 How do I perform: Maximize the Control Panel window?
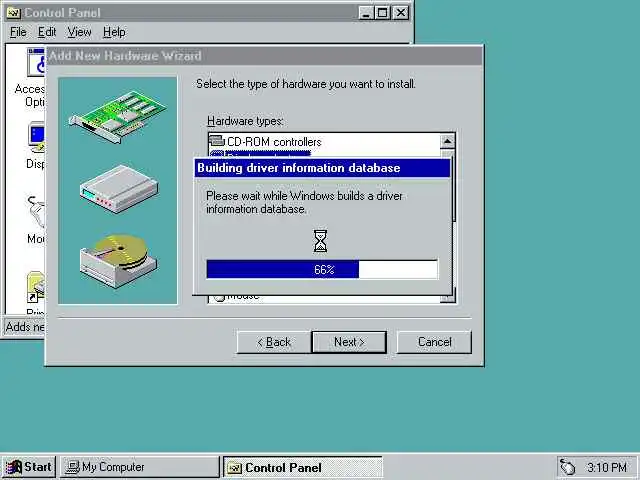pos(382,13)
